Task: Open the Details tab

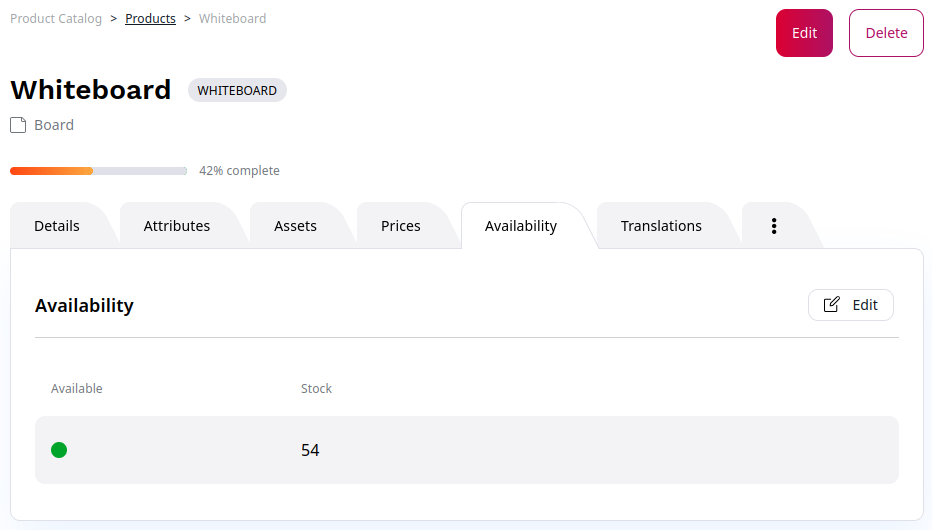Action: [x=57, y=226]
